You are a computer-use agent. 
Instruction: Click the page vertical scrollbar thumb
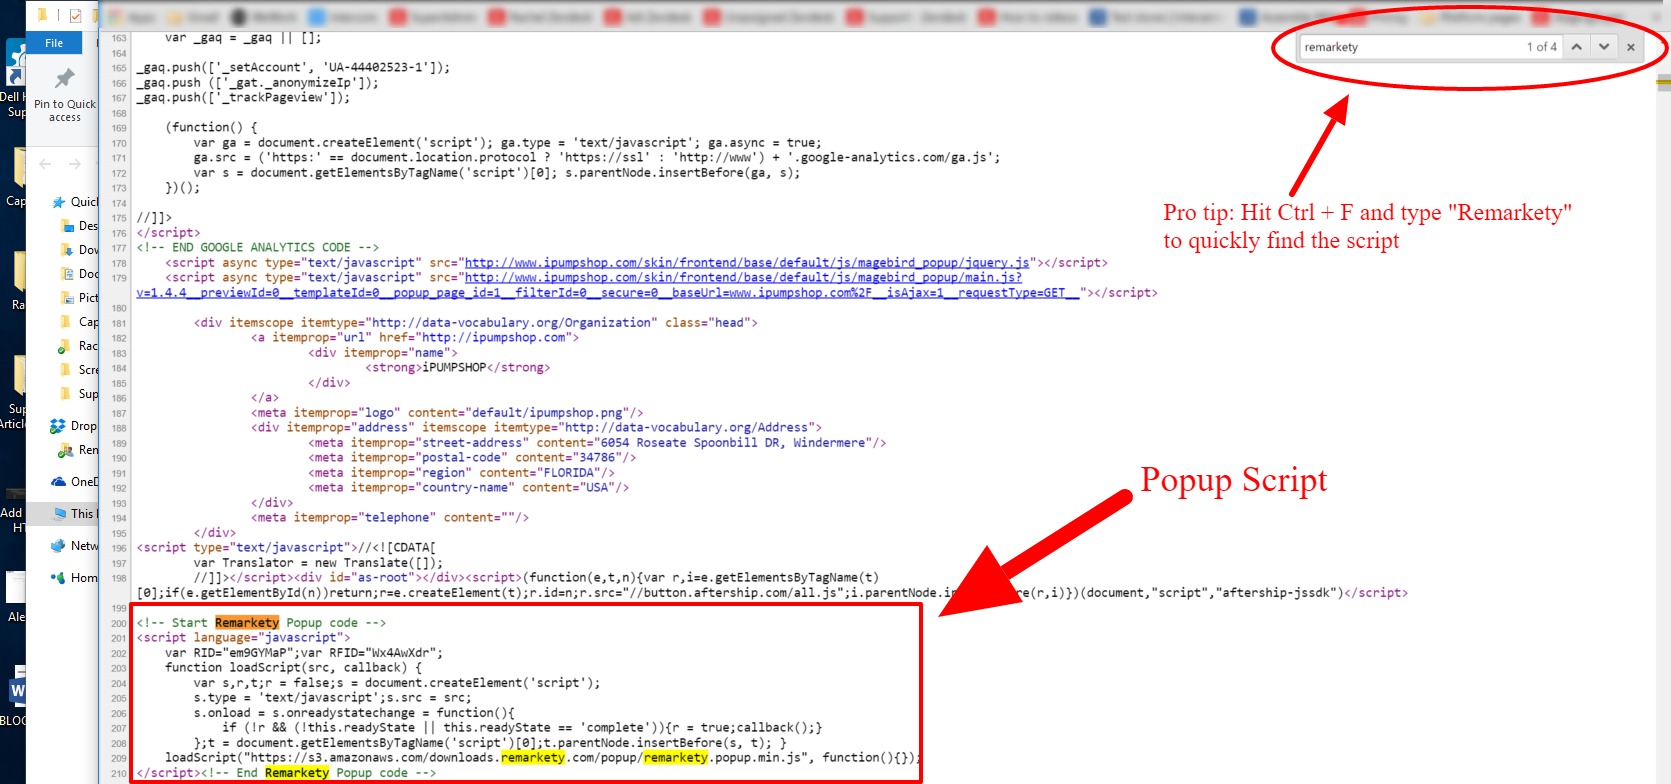pos(1664,84)
